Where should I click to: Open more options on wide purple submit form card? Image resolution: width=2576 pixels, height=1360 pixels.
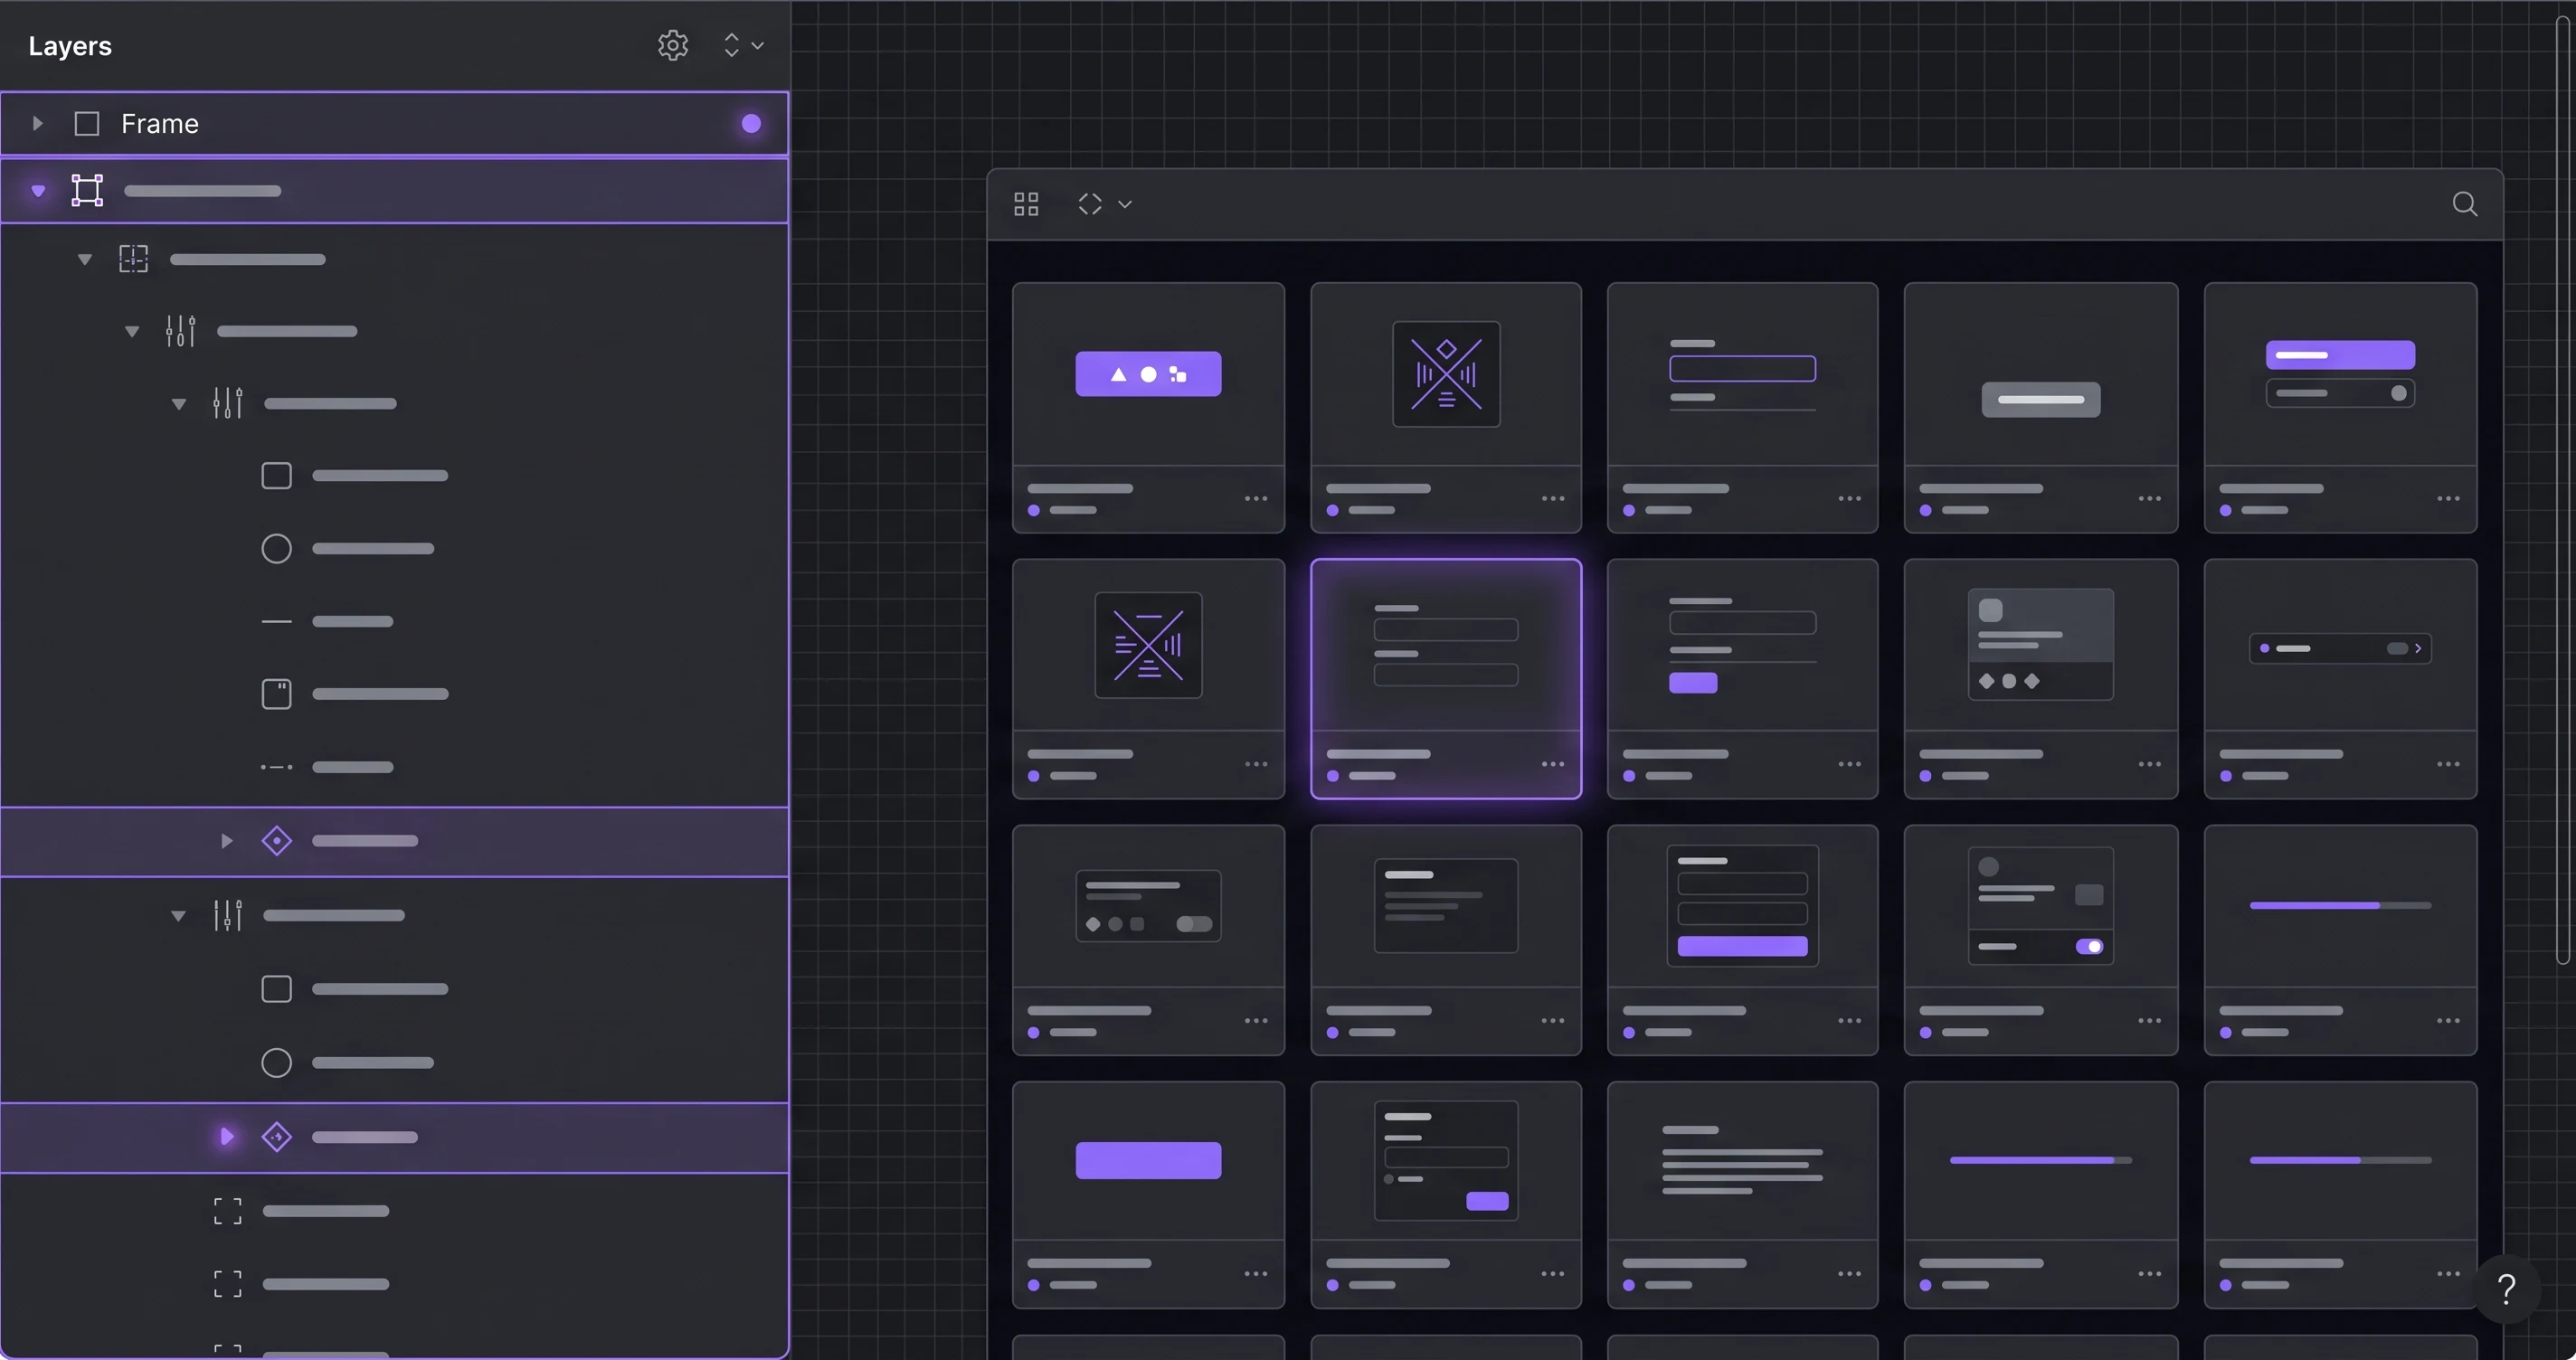[x=1849, y=1021]
